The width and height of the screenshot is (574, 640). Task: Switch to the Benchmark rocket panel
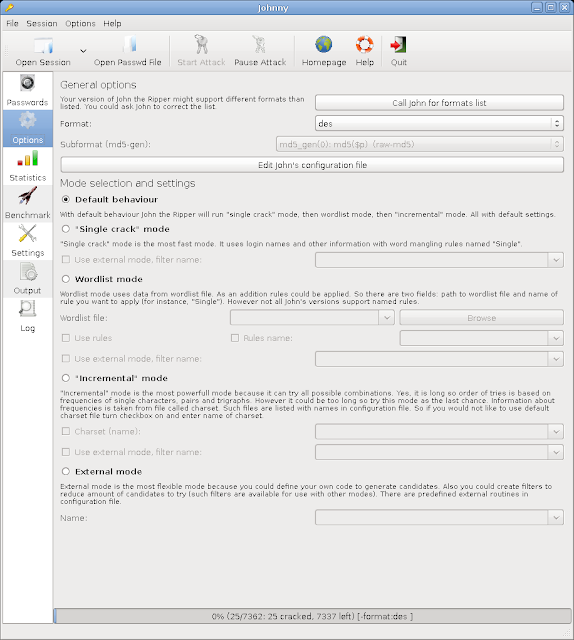click(27, 204)
